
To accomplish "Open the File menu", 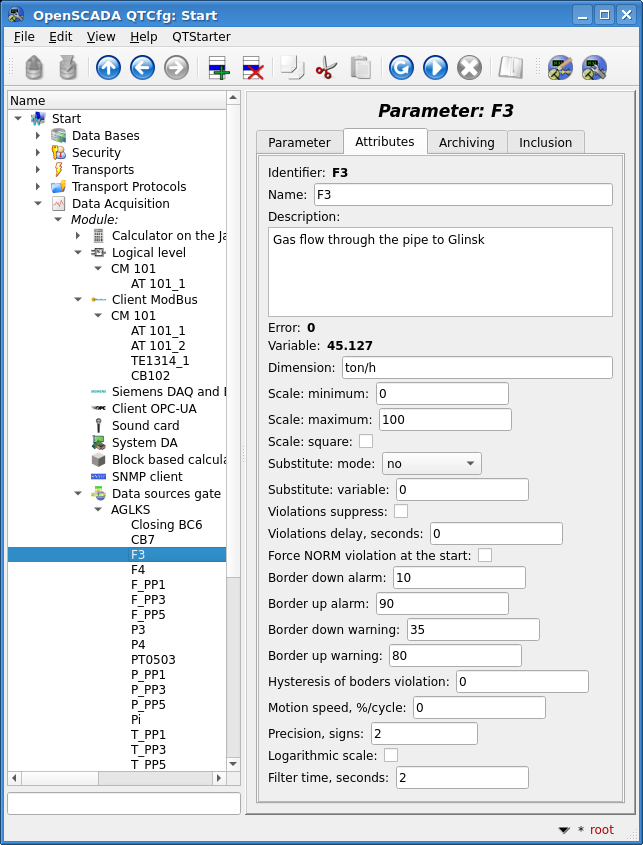I will point(24,37).
